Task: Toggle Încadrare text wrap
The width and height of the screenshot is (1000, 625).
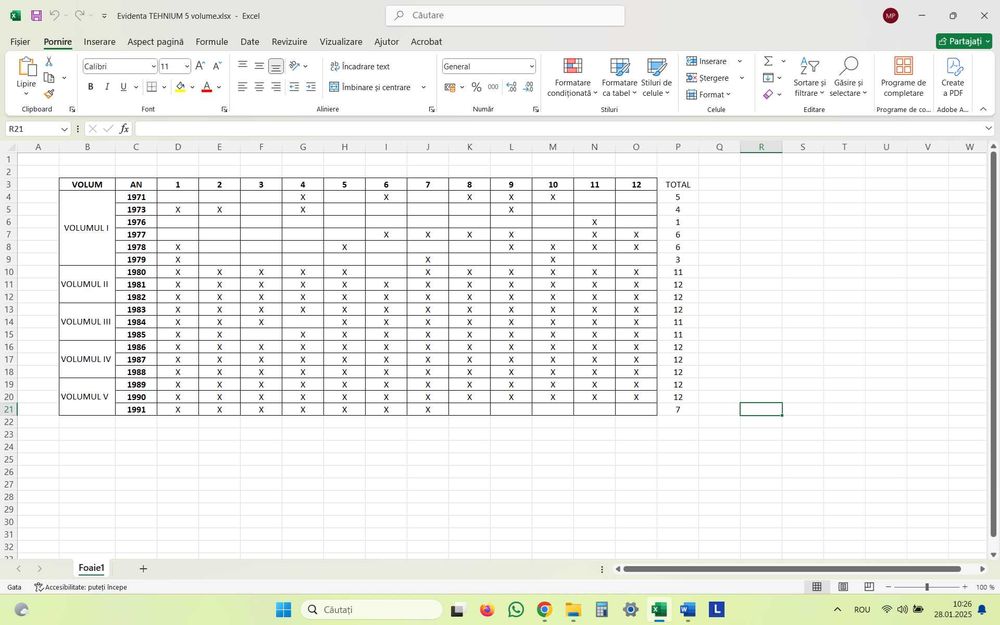Action: coord(360,66)
